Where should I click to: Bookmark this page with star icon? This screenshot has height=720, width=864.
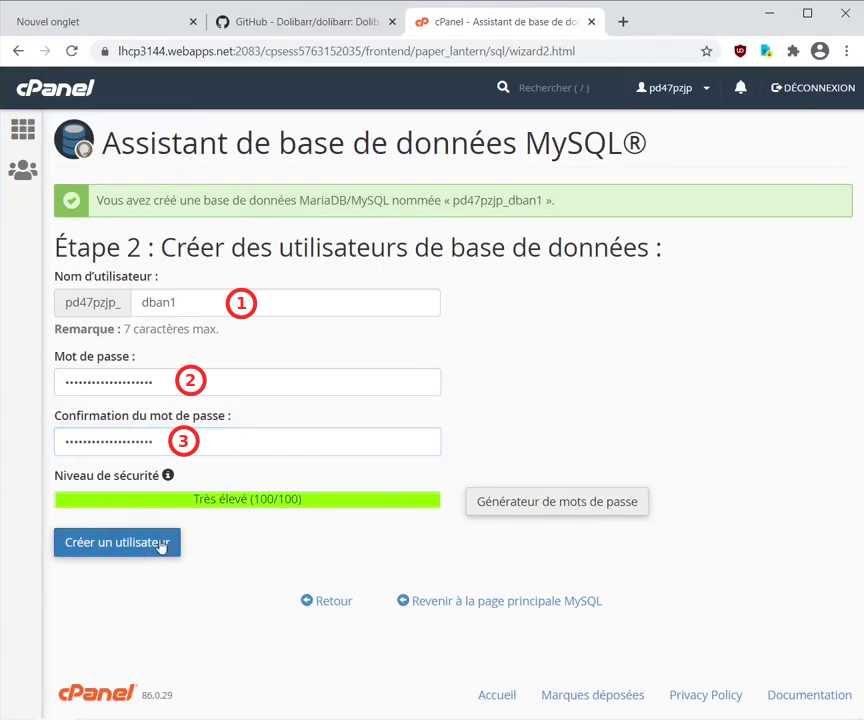[x=706, y=51]
